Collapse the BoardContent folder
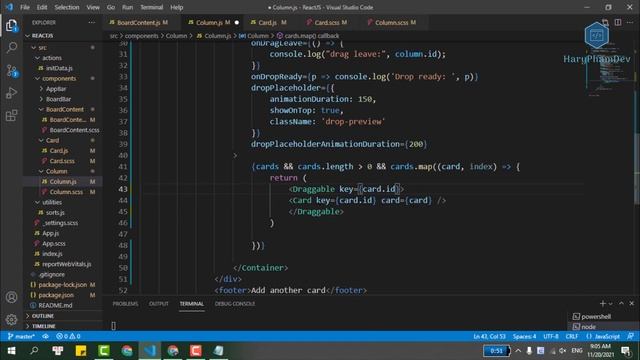640x360 pixels. pos(64,109)
